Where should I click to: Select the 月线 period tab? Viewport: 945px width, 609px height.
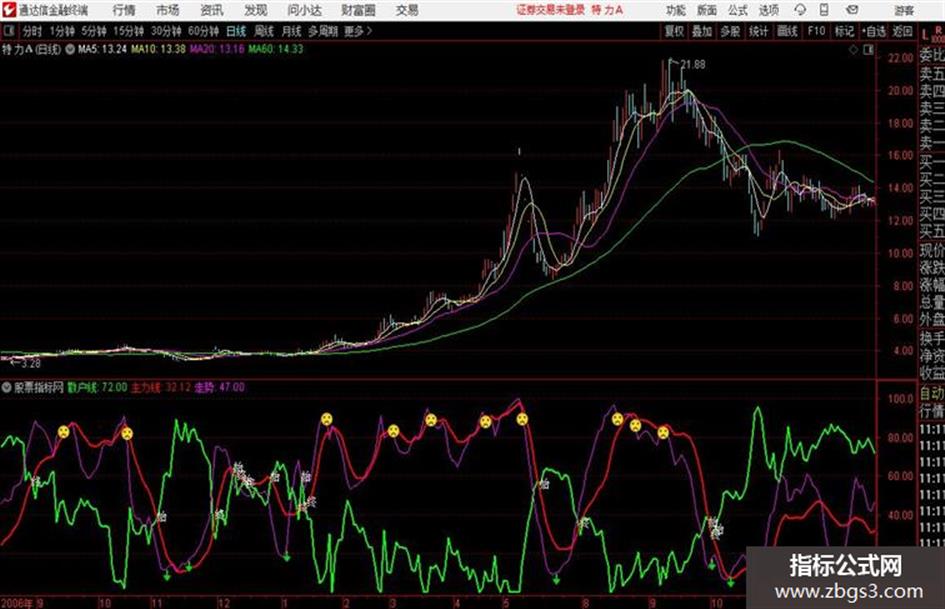(x=291, y=31)
